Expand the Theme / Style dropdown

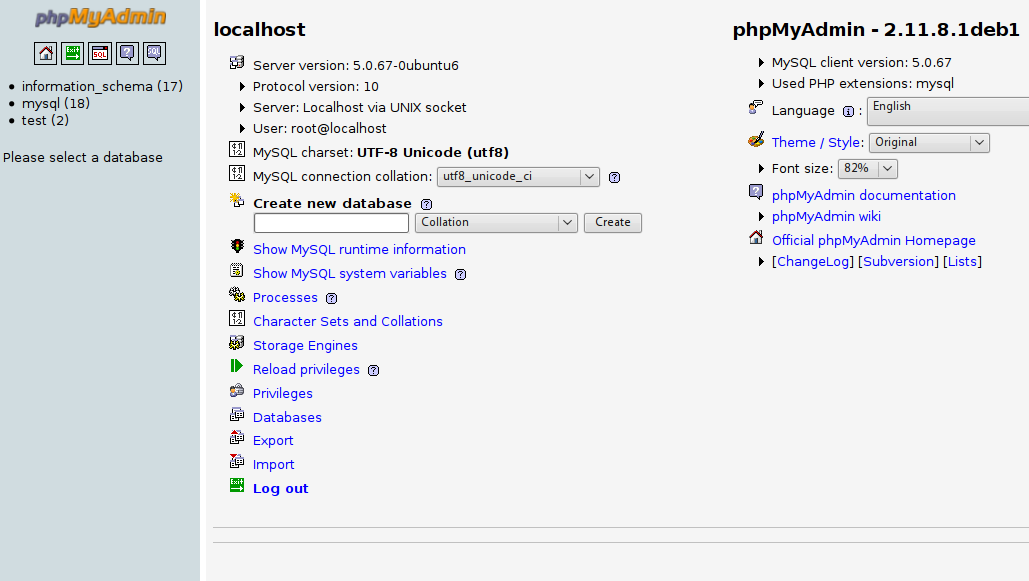pos(929,143)
